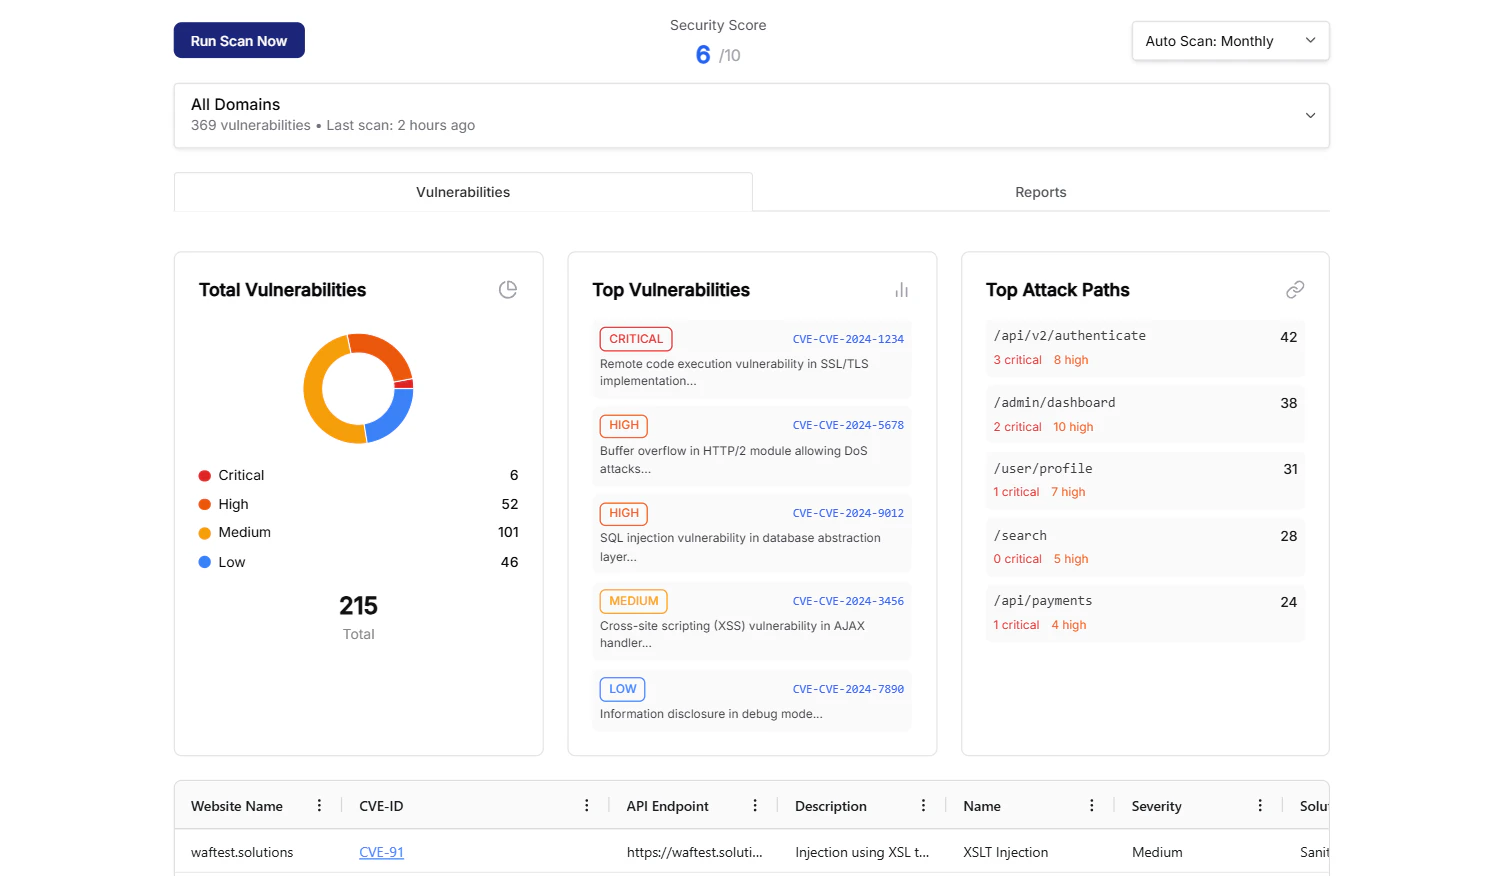Screen dimensions: 1507x876
Task: Select the /api/v2/authenticate attack path
Action: [1145, 348]
